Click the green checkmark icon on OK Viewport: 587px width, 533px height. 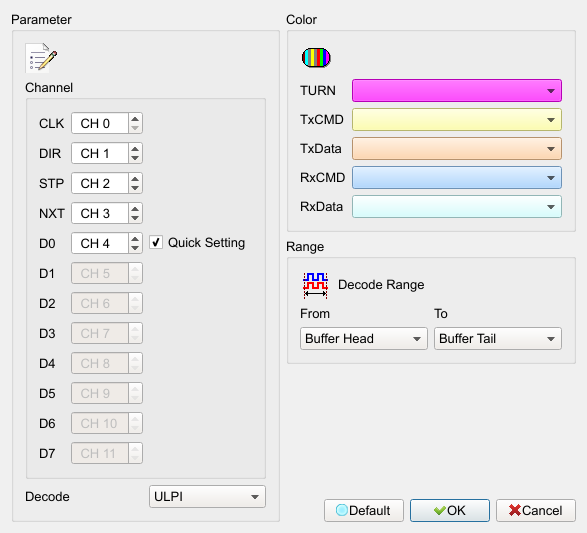pos(440,510)
